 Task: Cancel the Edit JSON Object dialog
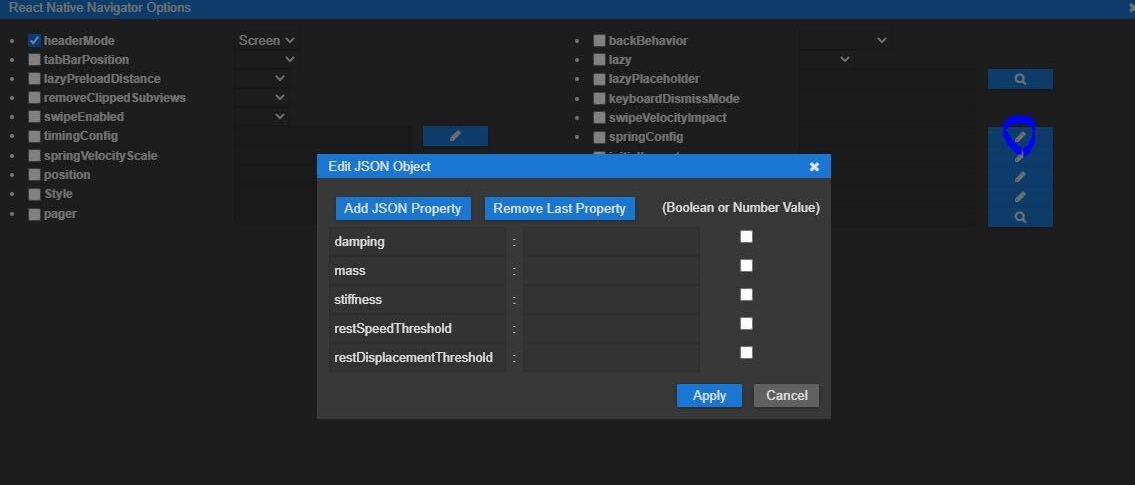tap(786, 395)
